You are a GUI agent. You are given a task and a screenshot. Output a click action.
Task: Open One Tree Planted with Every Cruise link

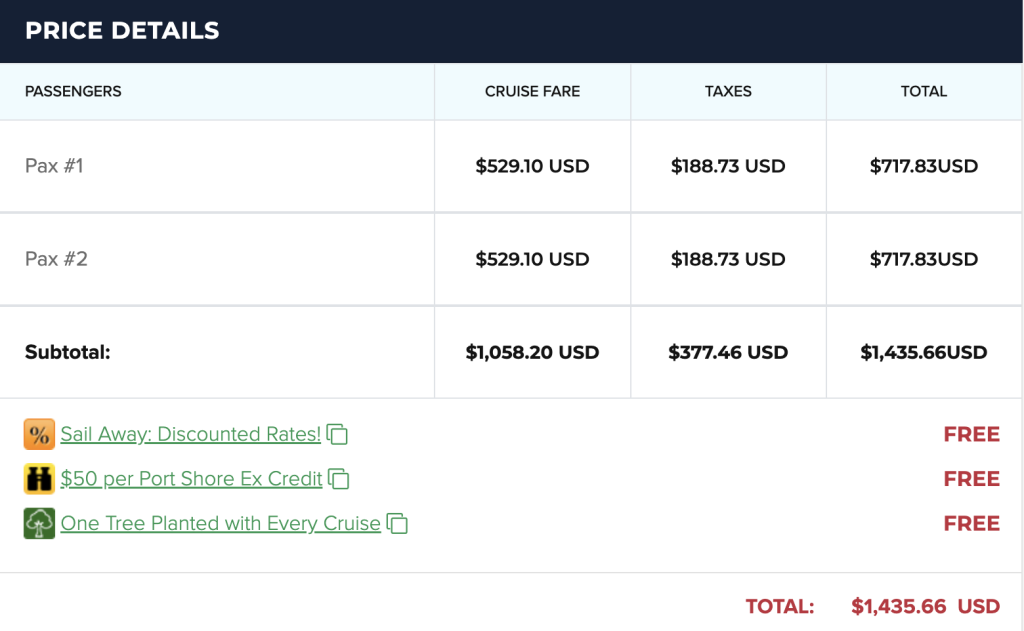pyautogui.click(x=221, y=523)
